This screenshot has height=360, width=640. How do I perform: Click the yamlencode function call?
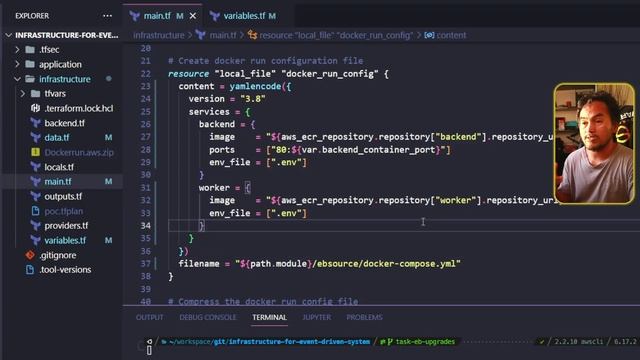[x=255, y=87]
